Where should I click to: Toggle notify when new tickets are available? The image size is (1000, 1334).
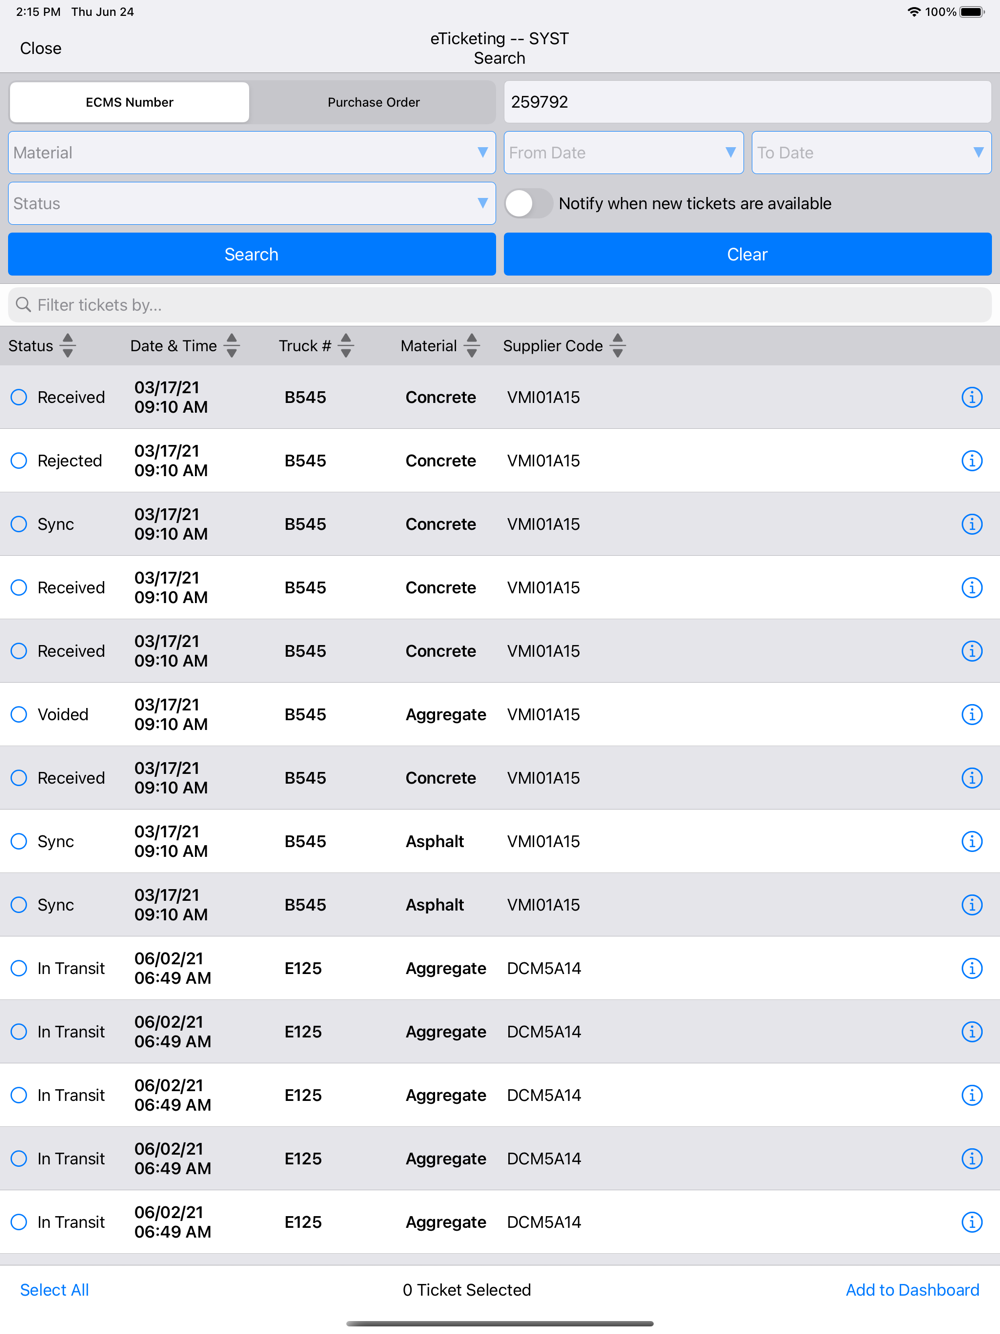tap(529, 204)
